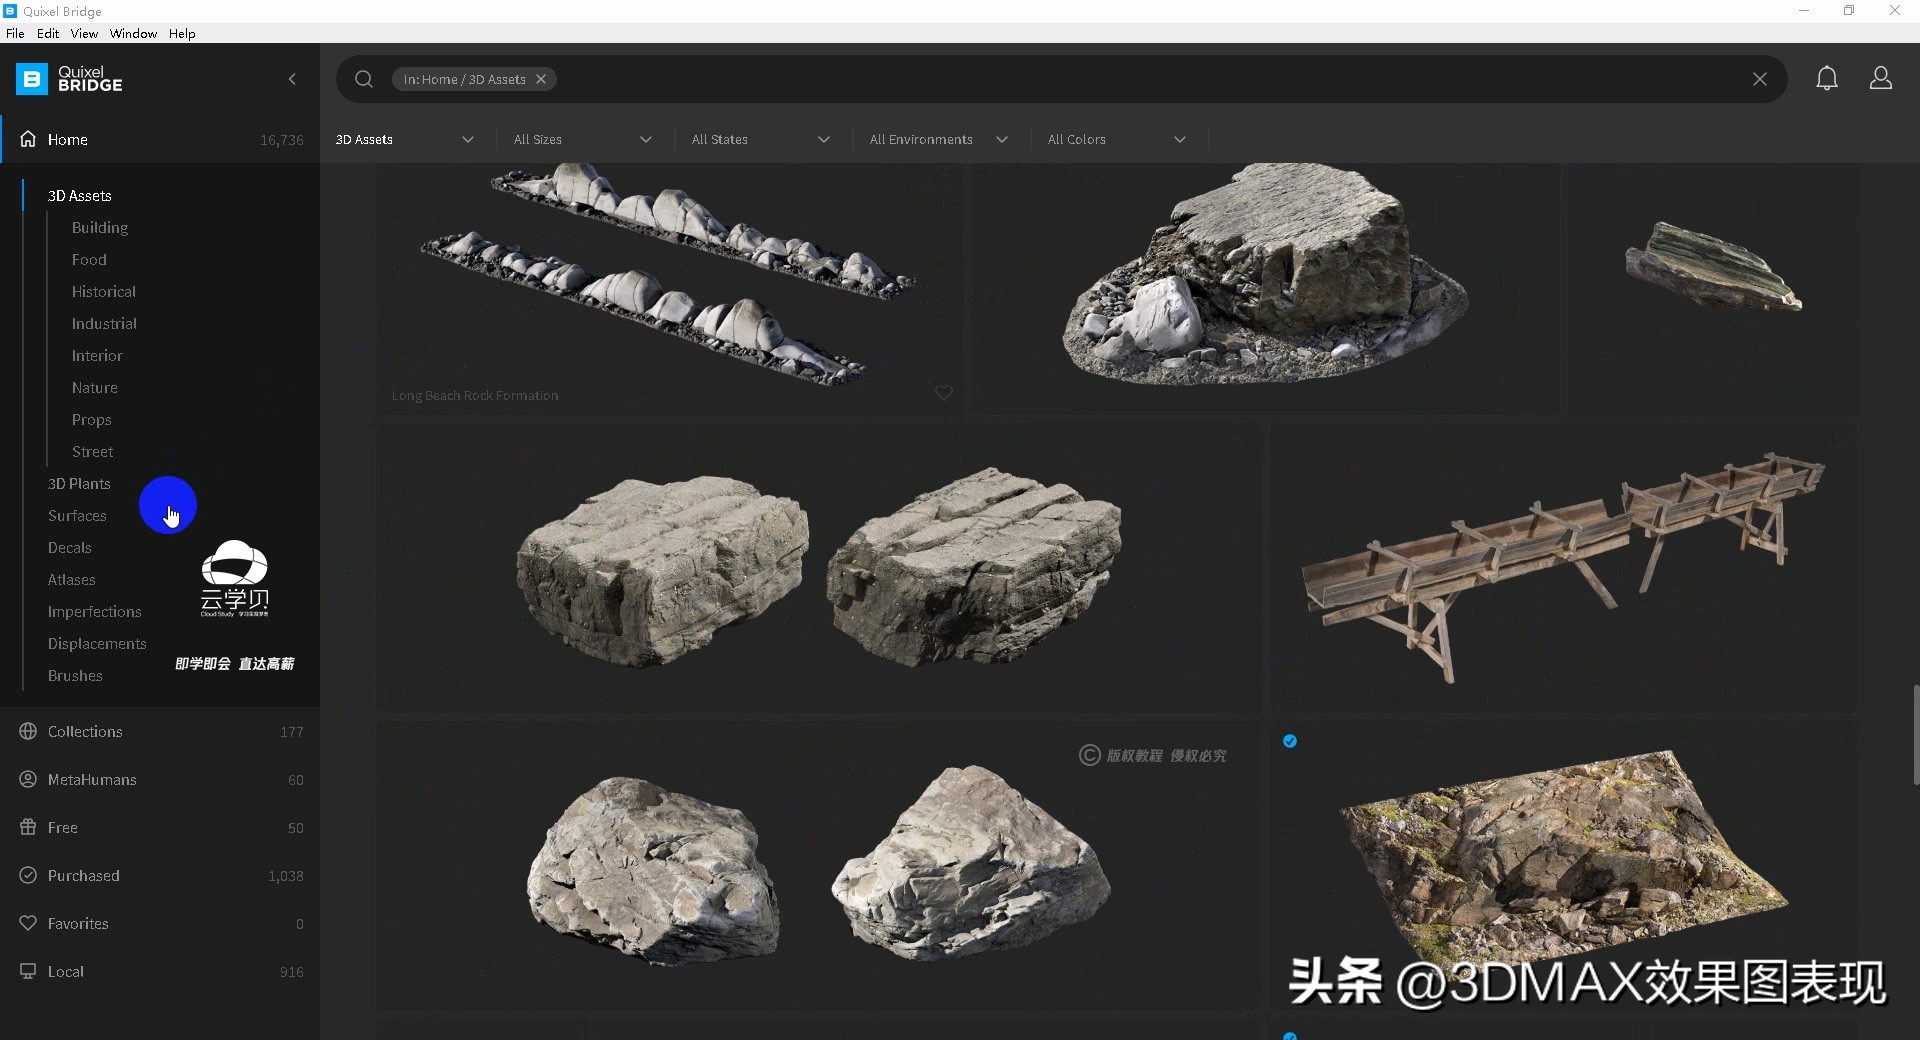Open Collections from the sidebar
The width and height of the screenshot is (1920, 1040).
point(85,732)
